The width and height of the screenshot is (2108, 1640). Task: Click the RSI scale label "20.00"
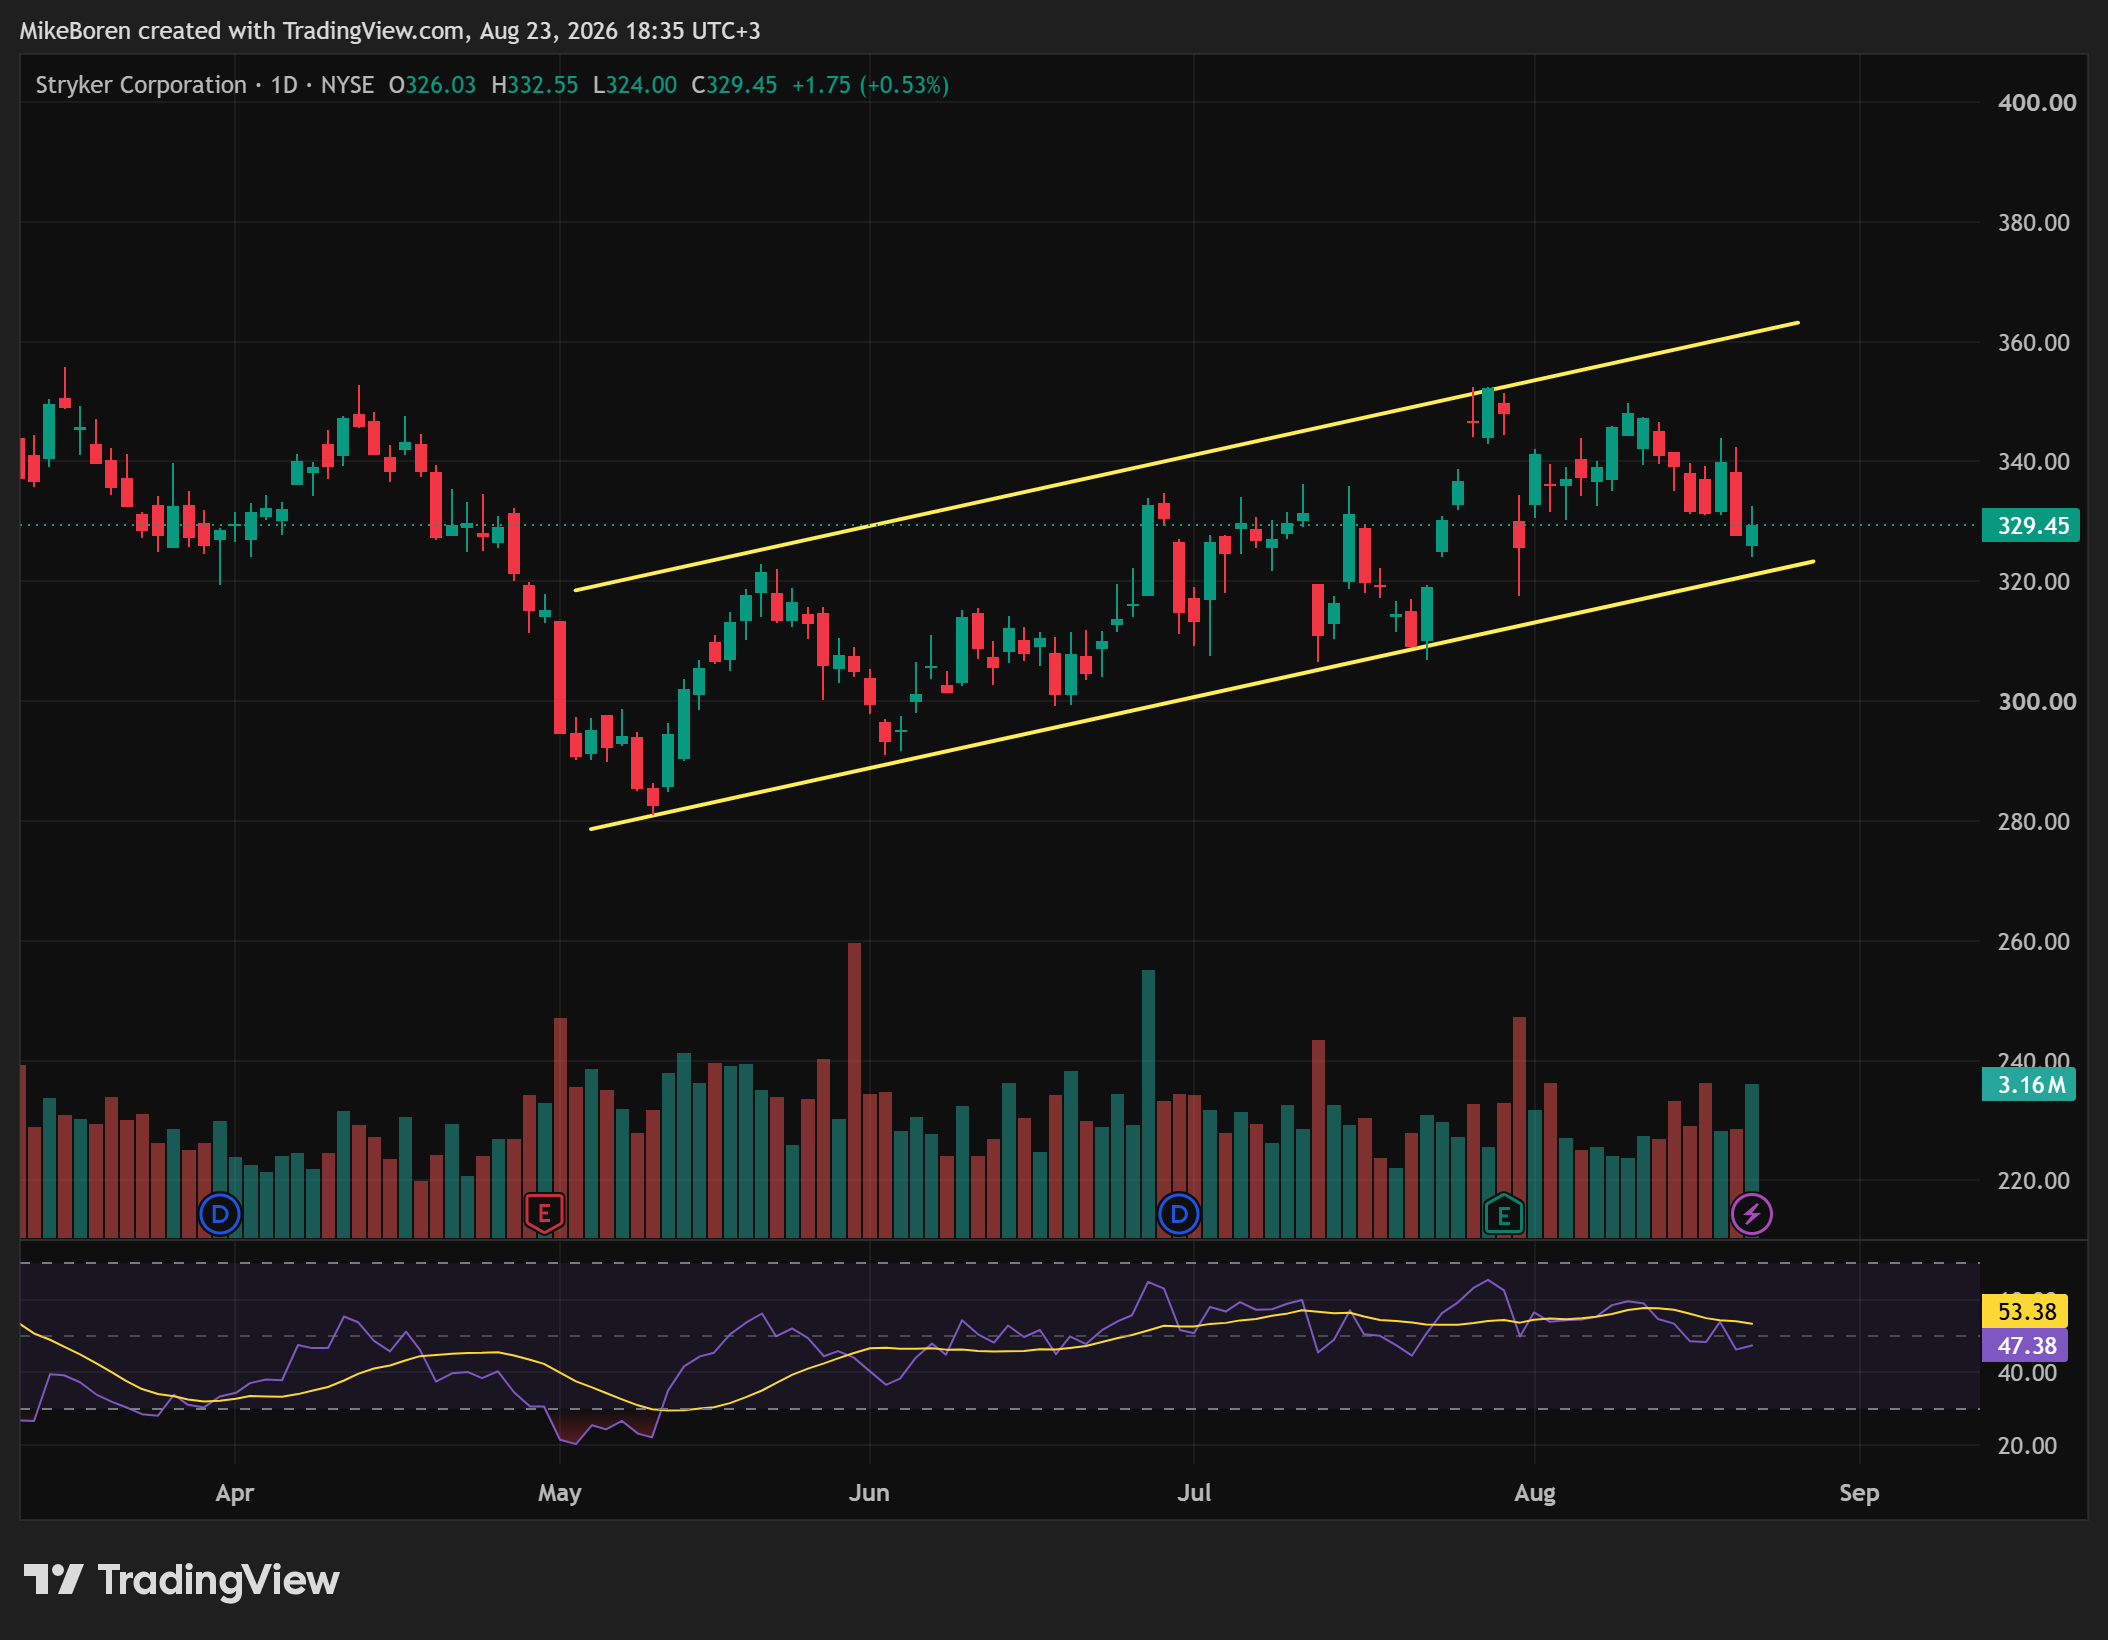[x=2027, y=1445]
